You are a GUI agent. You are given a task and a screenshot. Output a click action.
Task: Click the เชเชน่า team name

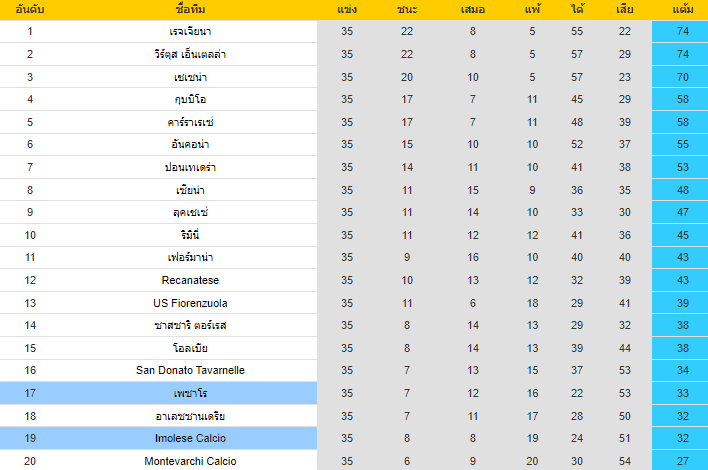pos(190,77)
